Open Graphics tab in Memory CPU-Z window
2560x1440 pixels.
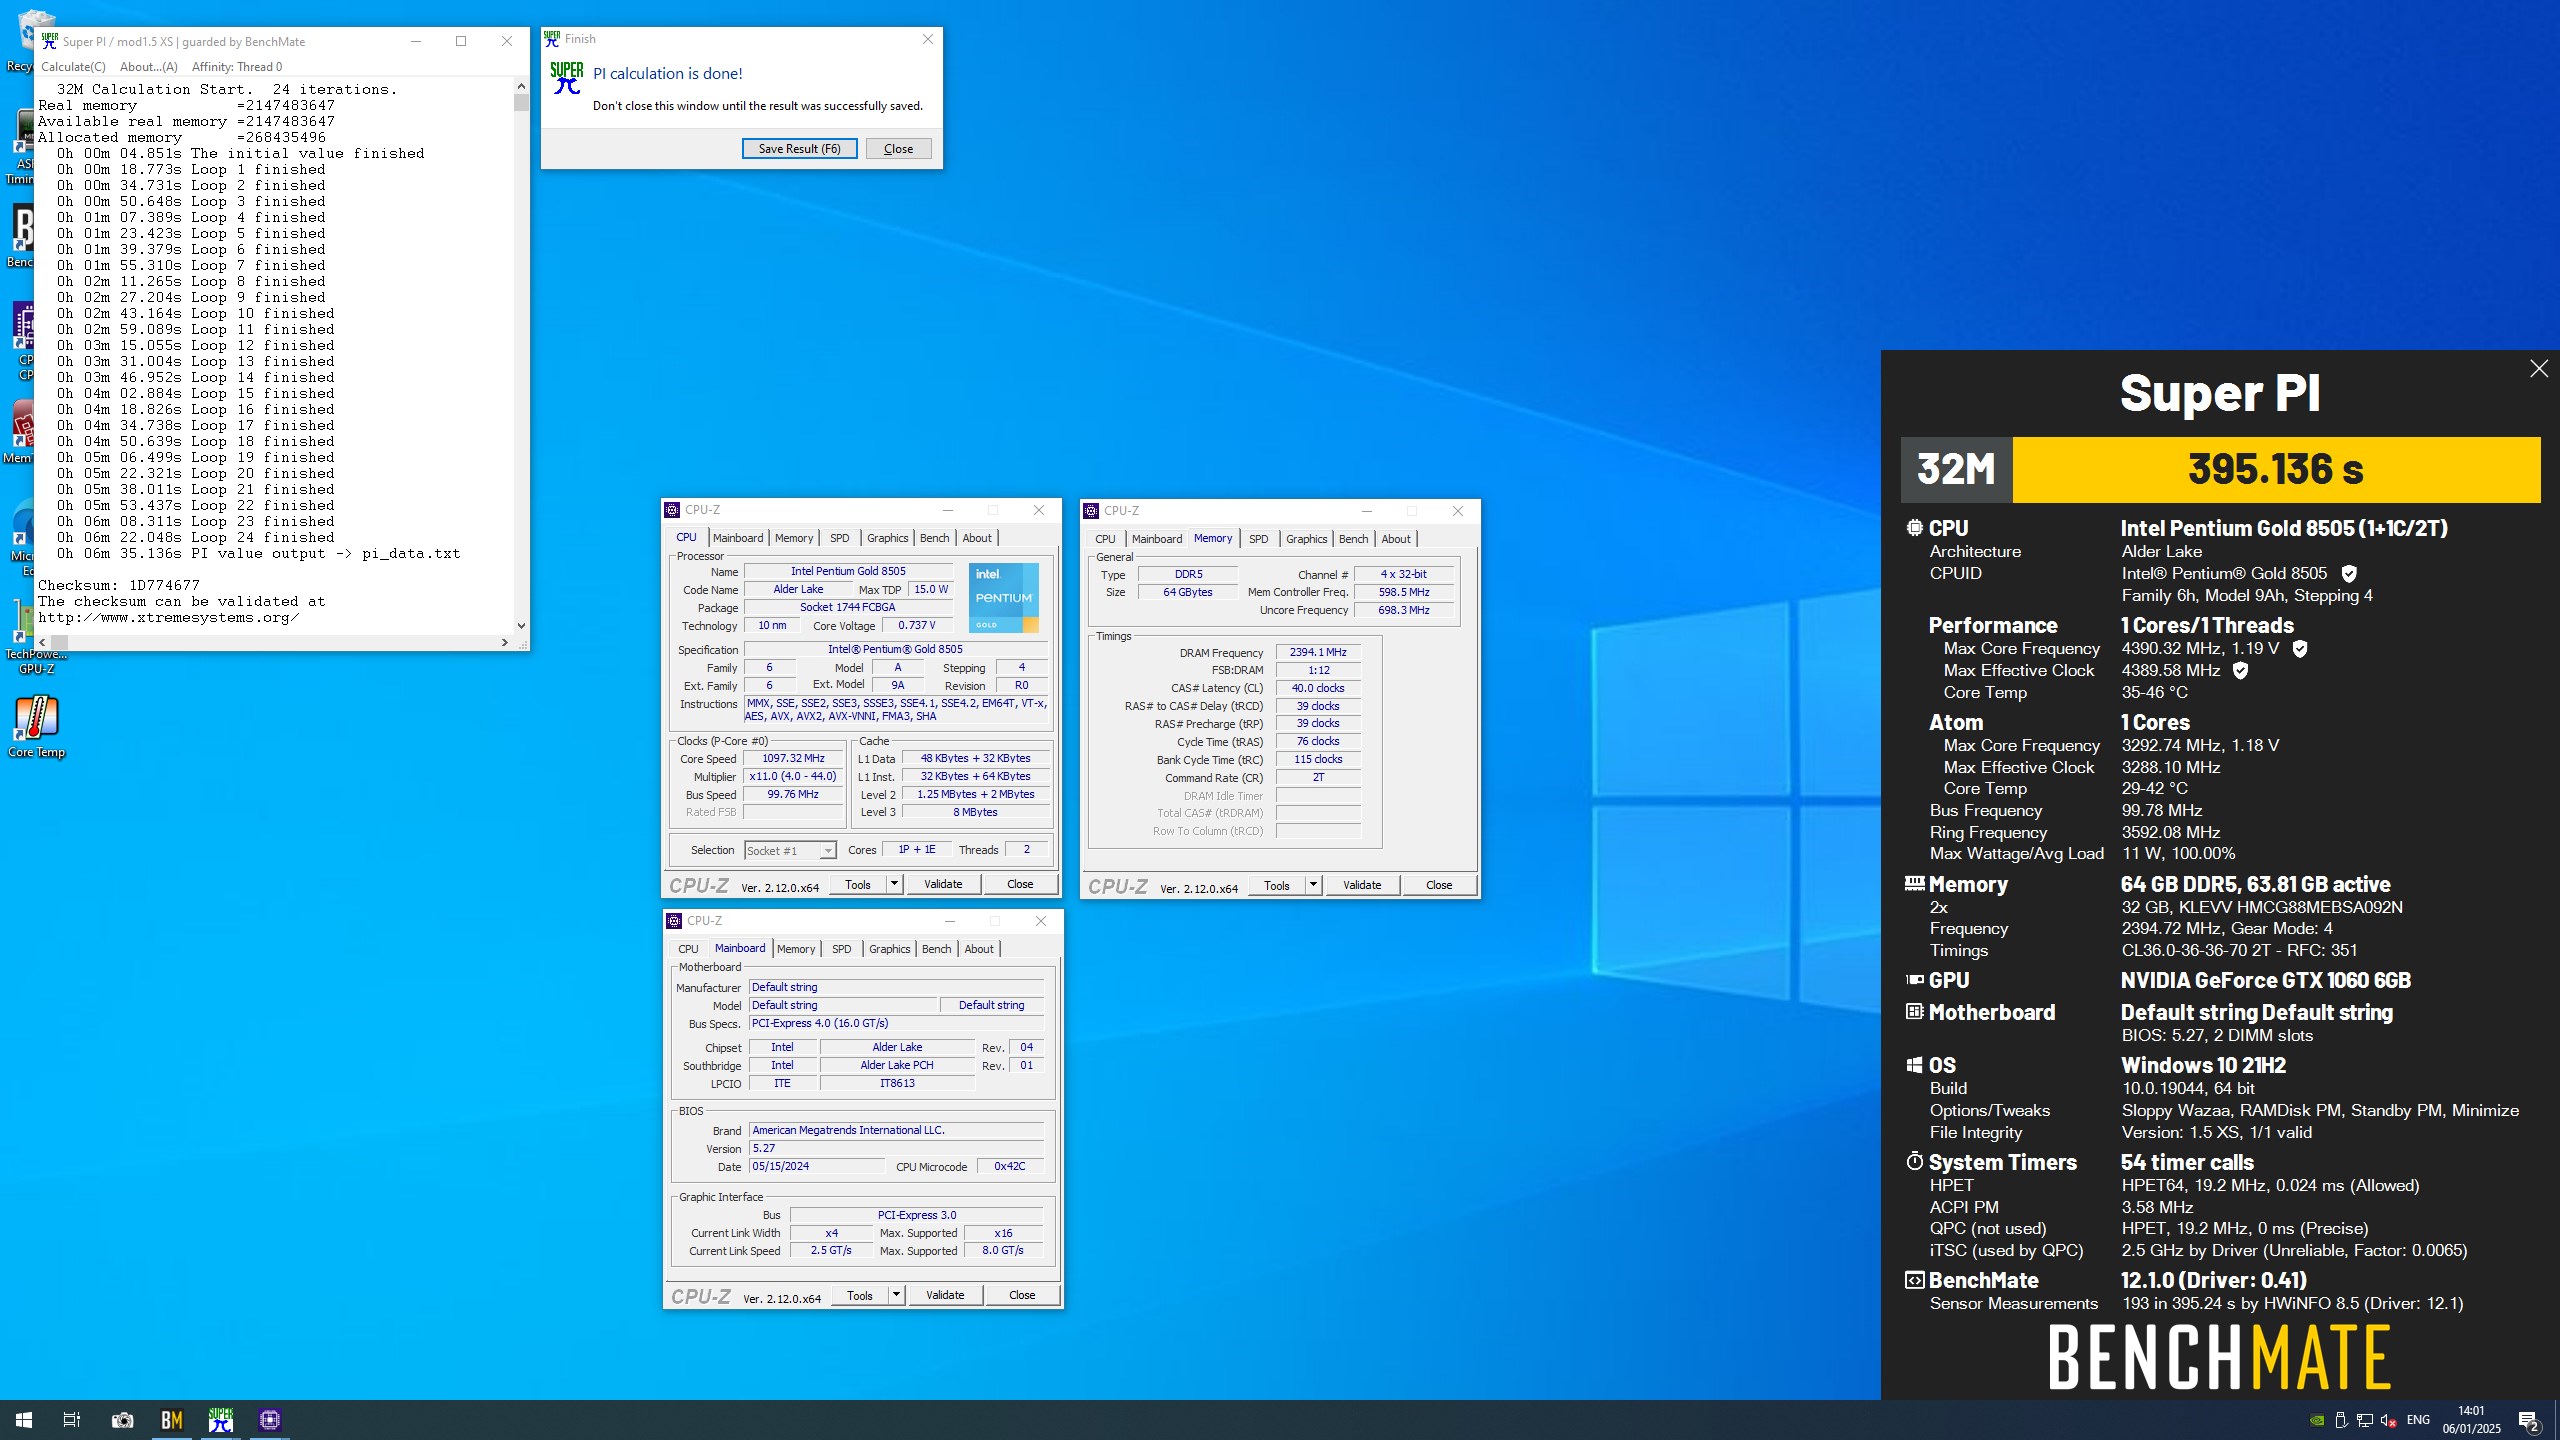point(1306,539)
